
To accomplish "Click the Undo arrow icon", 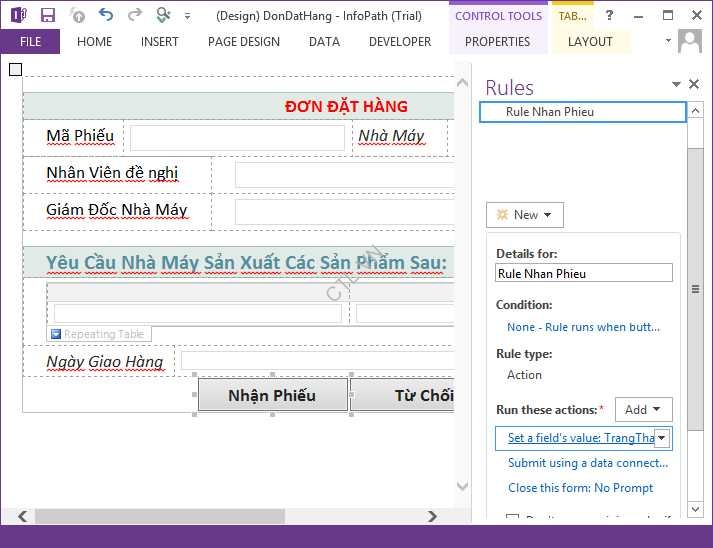I will click(106, 15).
